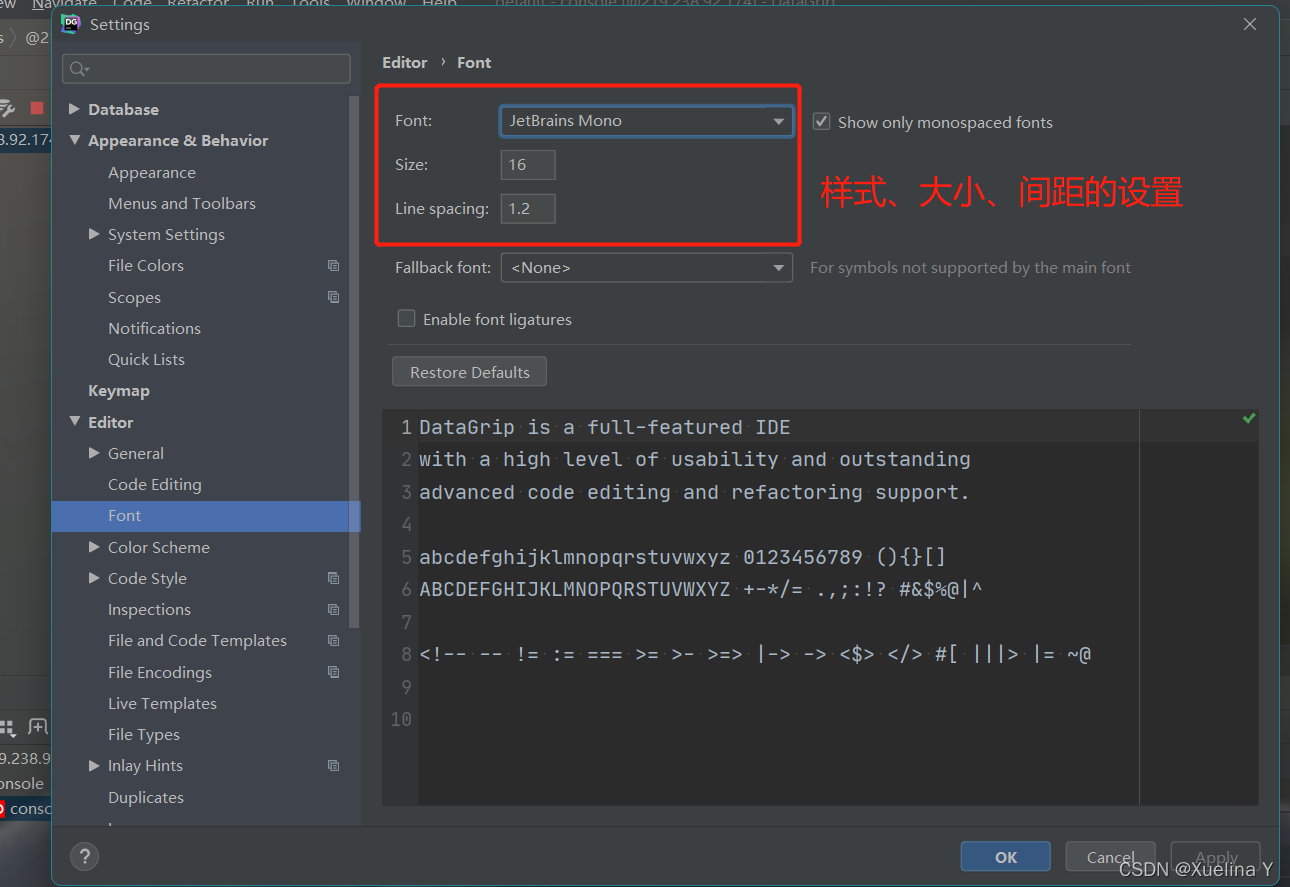Viewport: 1290px width, 887px height.
Task: Expand the Database settings node
Action: (x=74, y=109)
